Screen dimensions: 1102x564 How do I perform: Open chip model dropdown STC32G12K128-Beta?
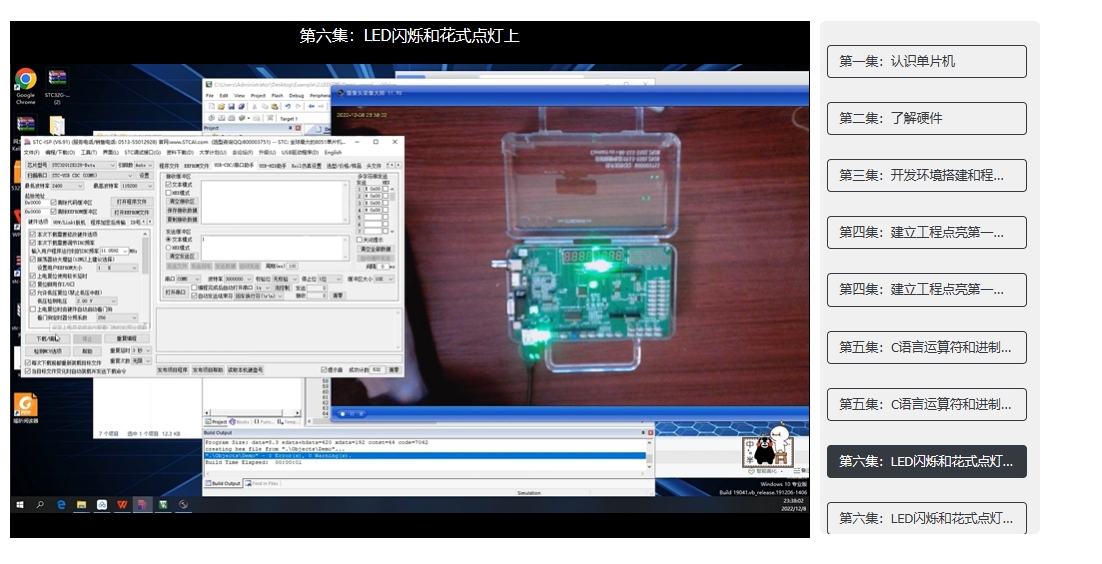pos(83,165)
